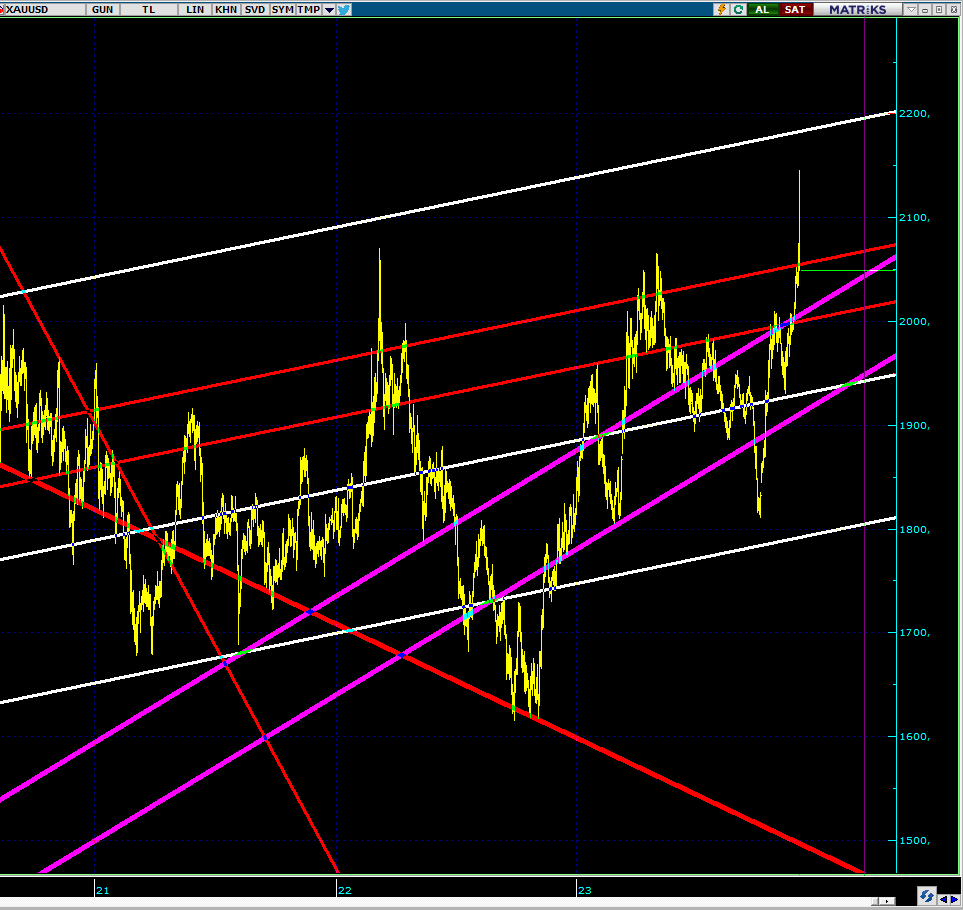Click the 1500 price axis label

(x=914, y=841)
